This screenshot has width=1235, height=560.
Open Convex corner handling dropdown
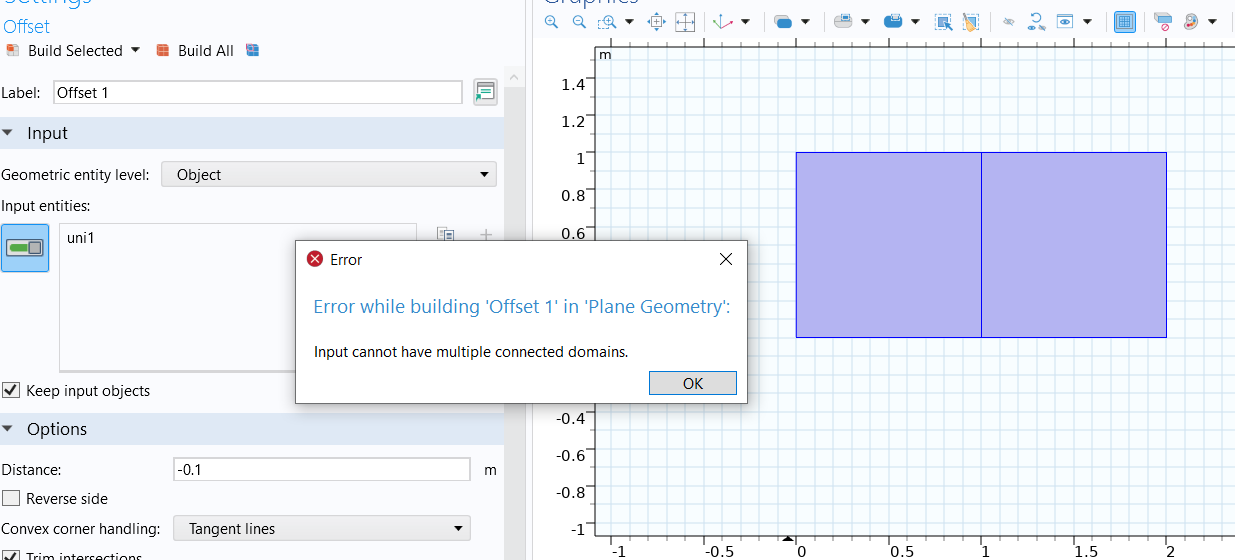(321, 529)
